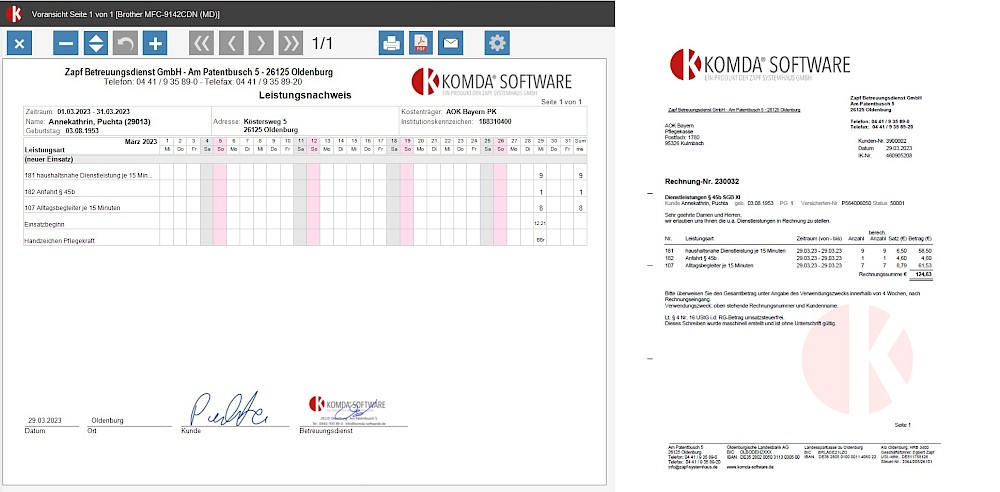
Task: Click the 1/1 page indicator
Action: 323,43
